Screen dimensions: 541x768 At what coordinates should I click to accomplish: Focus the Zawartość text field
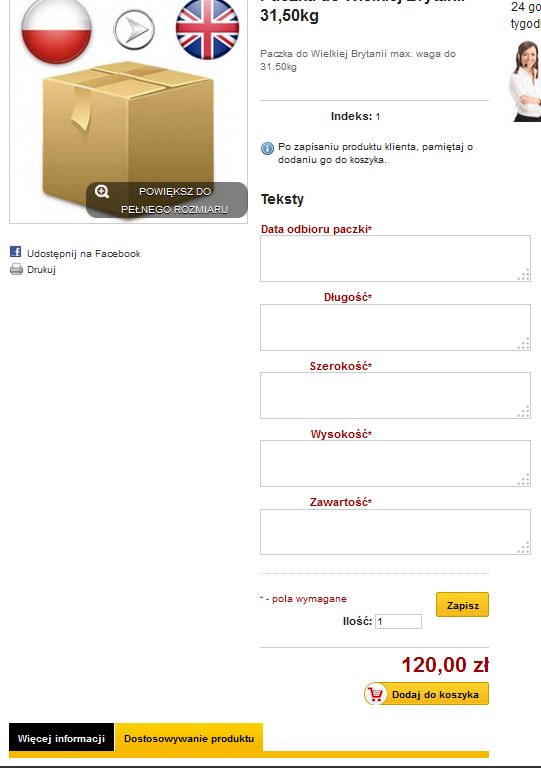pos(395,532)
